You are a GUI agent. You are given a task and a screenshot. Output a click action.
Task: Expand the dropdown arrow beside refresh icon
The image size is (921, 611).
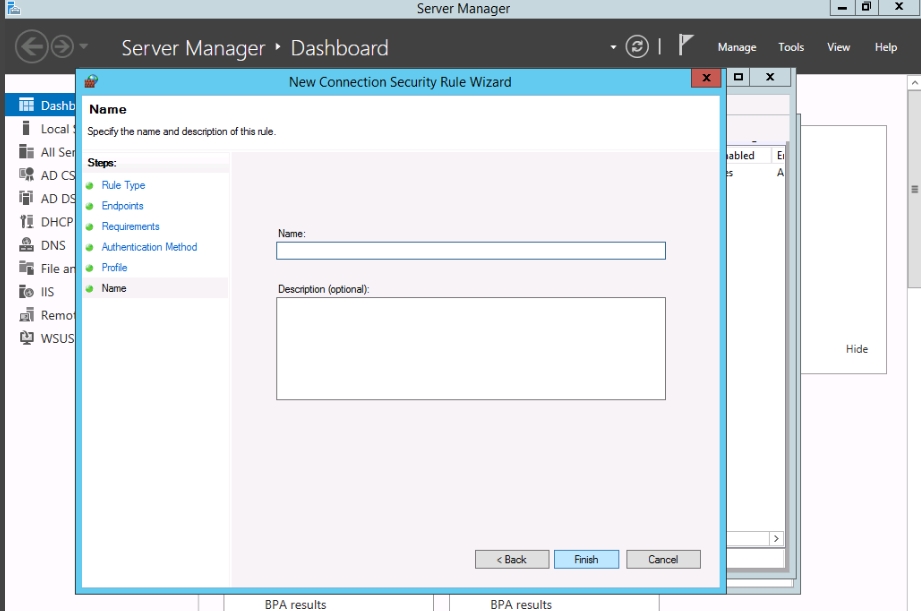pos(614,47)
